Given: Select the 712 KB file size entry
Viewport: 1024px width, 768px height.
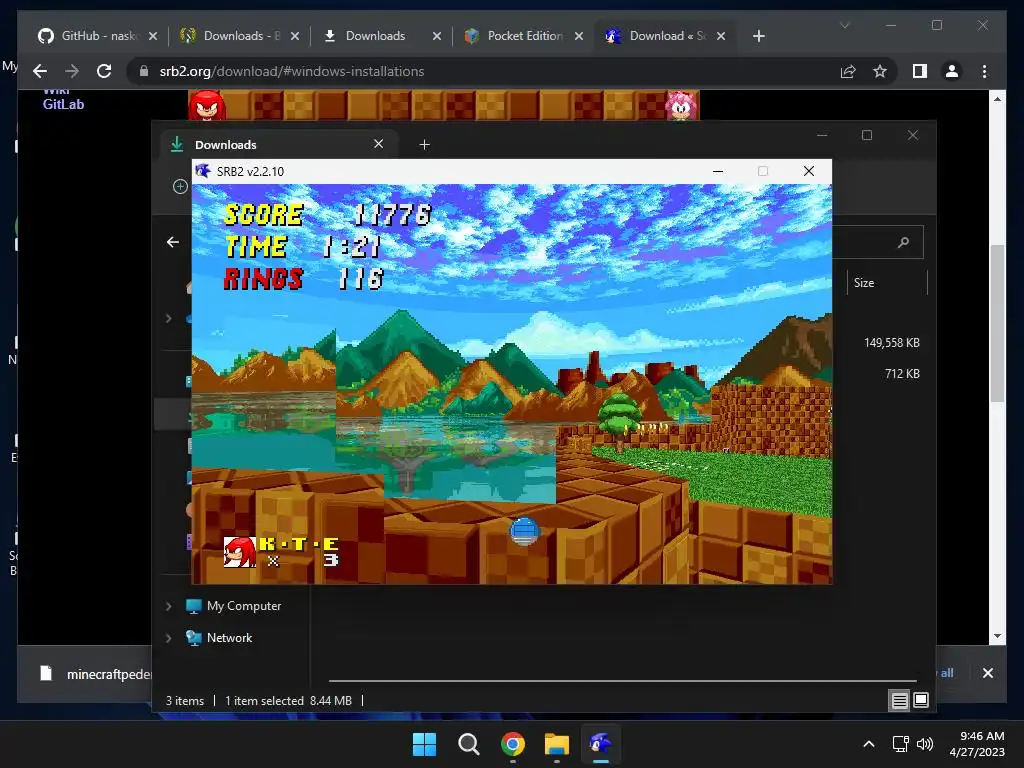Looking at the screenshot, I should (902, 374).
